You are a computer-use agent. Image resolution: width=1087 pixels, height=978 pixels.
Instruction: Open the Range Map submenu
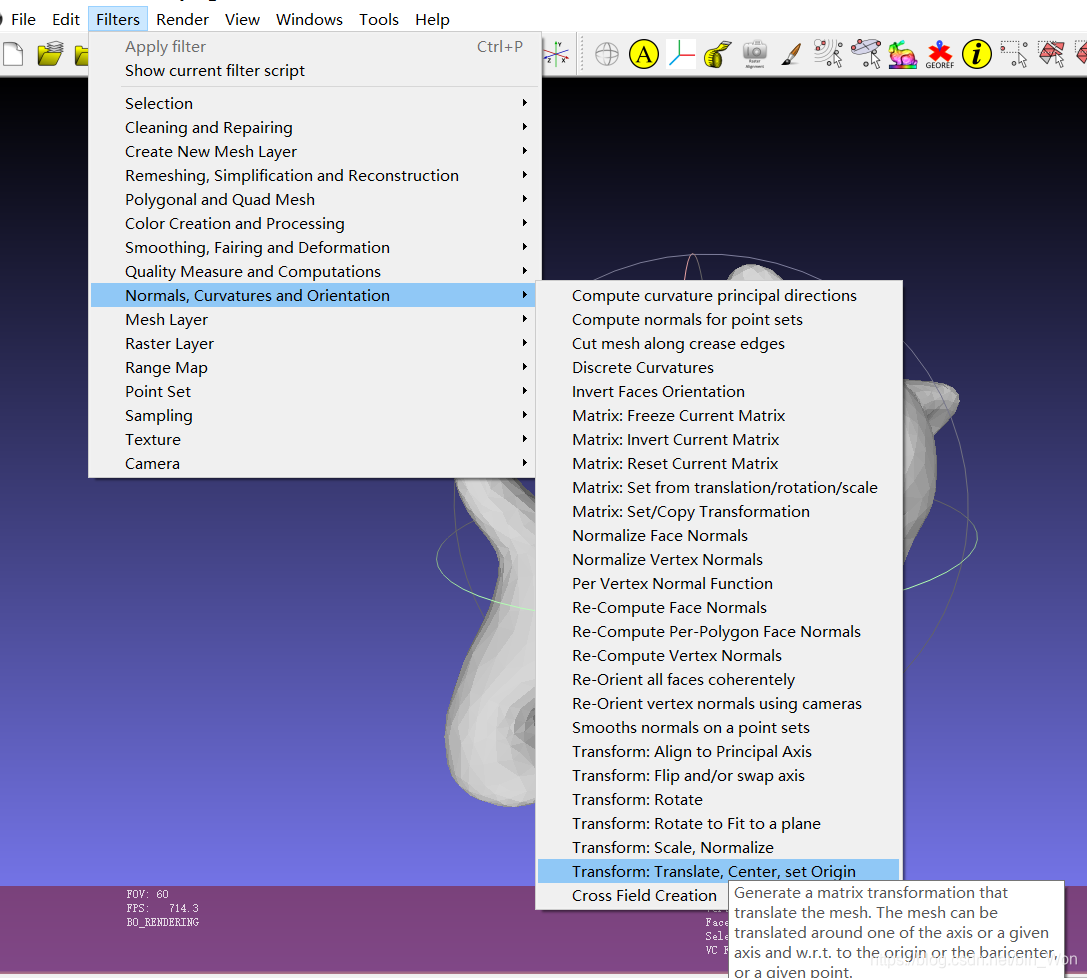tap(313, 367)
